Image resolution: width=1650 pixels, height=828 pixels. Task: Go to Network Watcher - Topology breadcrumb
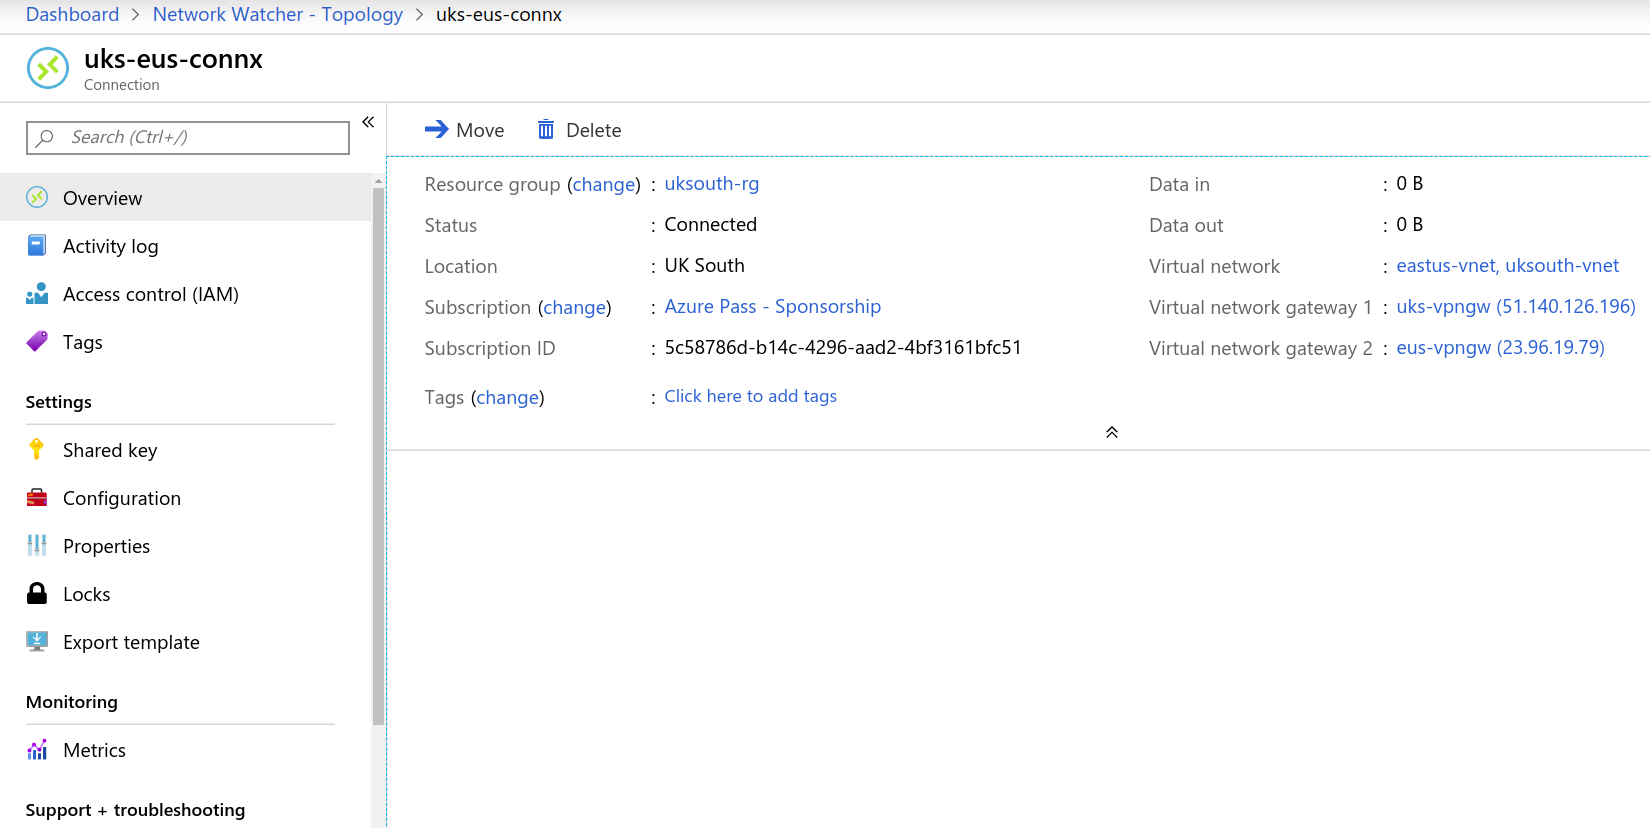coord(278,14)
